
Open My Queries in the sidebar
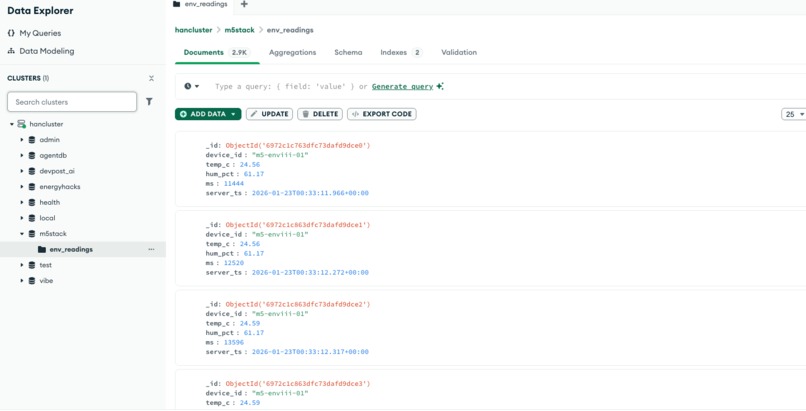pos(40,33)
